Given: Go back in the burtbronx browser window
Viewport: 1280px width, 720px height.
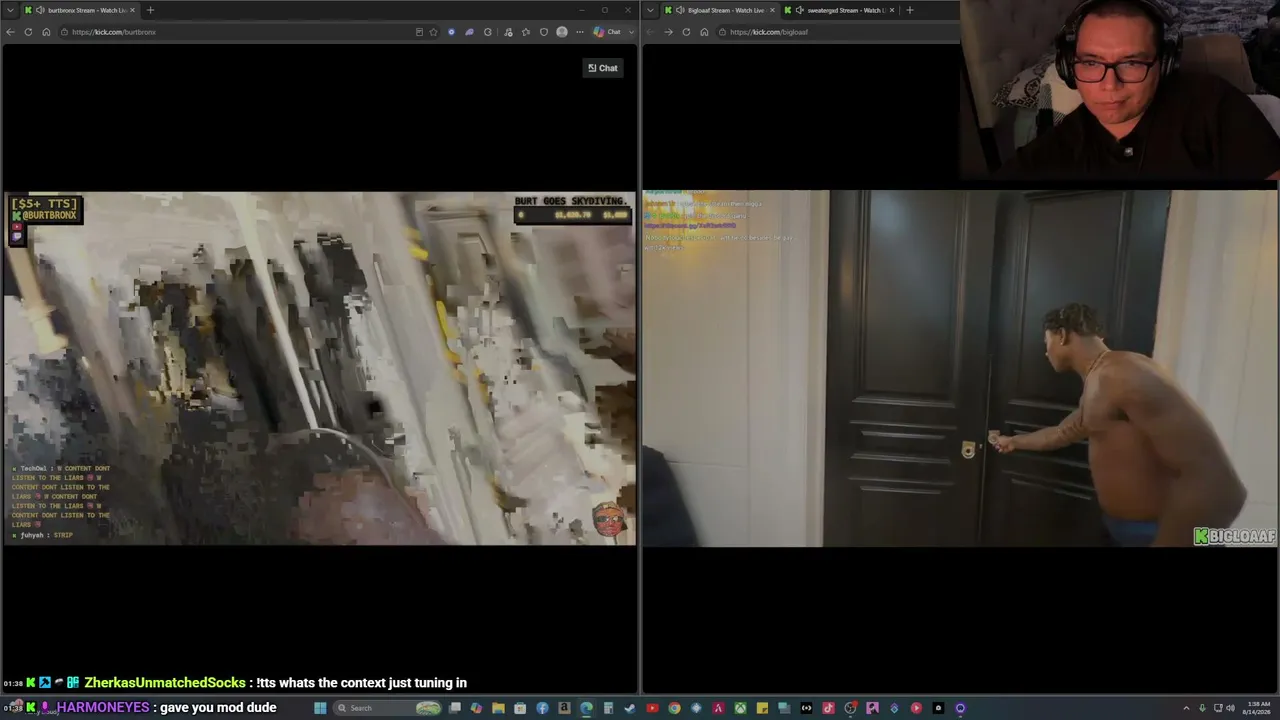Looking at the screenshot, I should tap(10, 32).
